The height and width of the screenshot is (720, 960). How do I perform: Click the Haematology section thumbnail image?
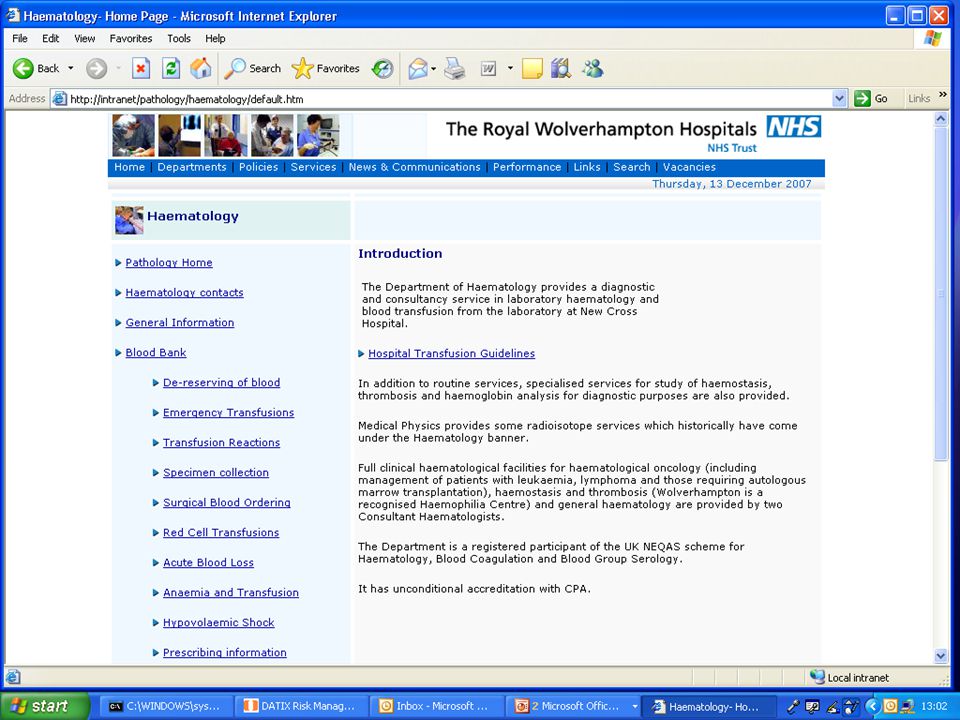(129, 220)
